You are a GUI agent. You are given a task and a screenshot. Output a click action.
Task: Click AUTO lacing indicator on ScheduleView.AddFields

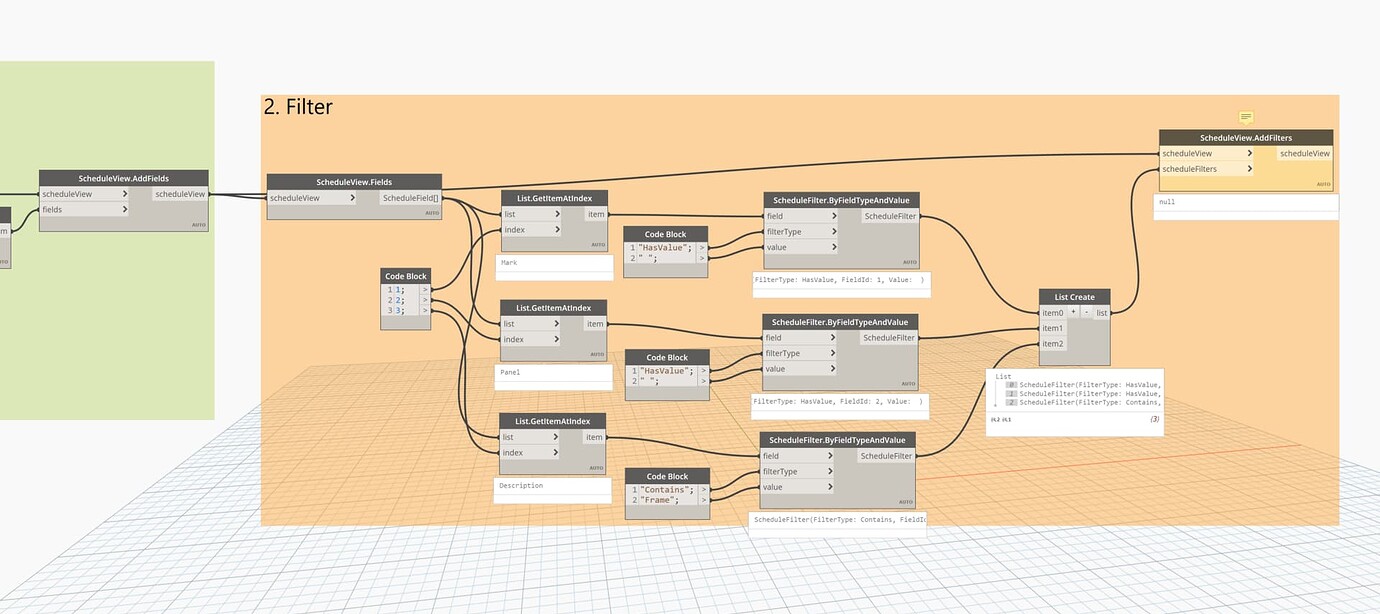(x=196, y=224)
